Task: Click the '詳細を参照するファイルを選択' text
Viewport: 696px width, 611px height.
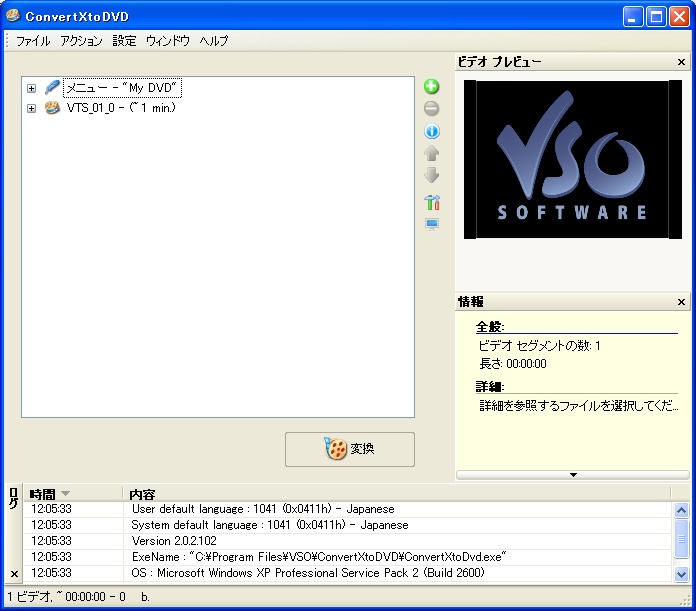Action: point(579,406)
